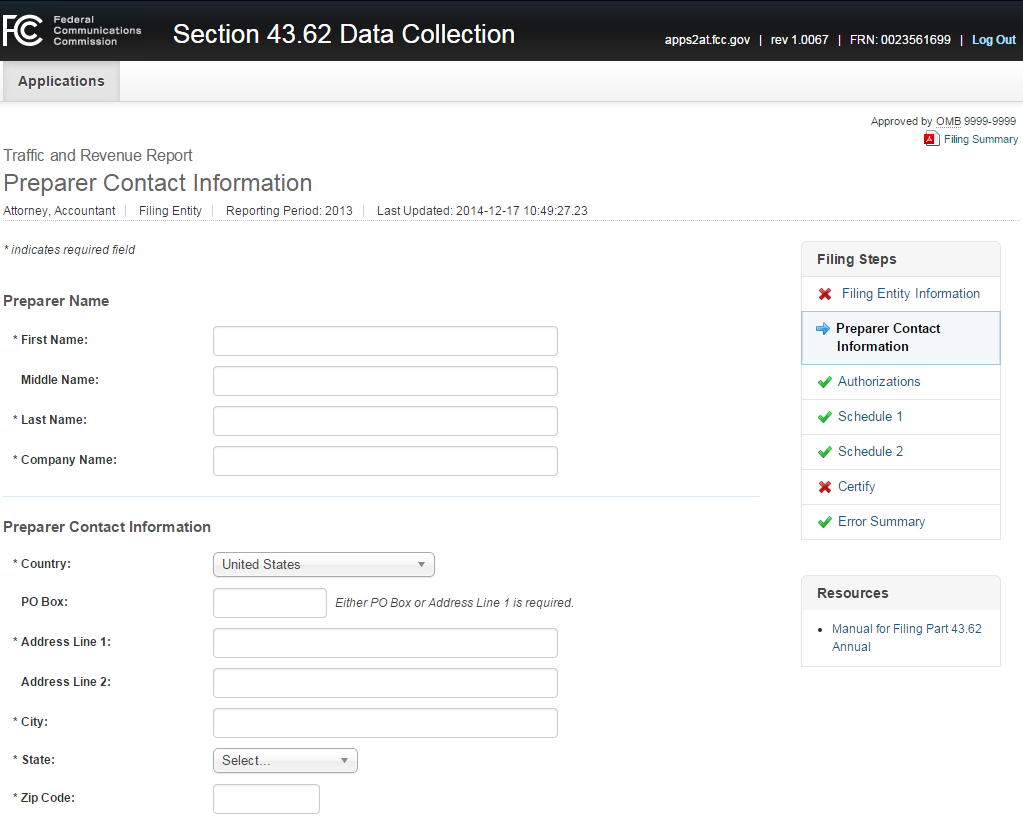Click green checkmark beside Error Summary
1023x817 pixels.
[x=825, y=522]
